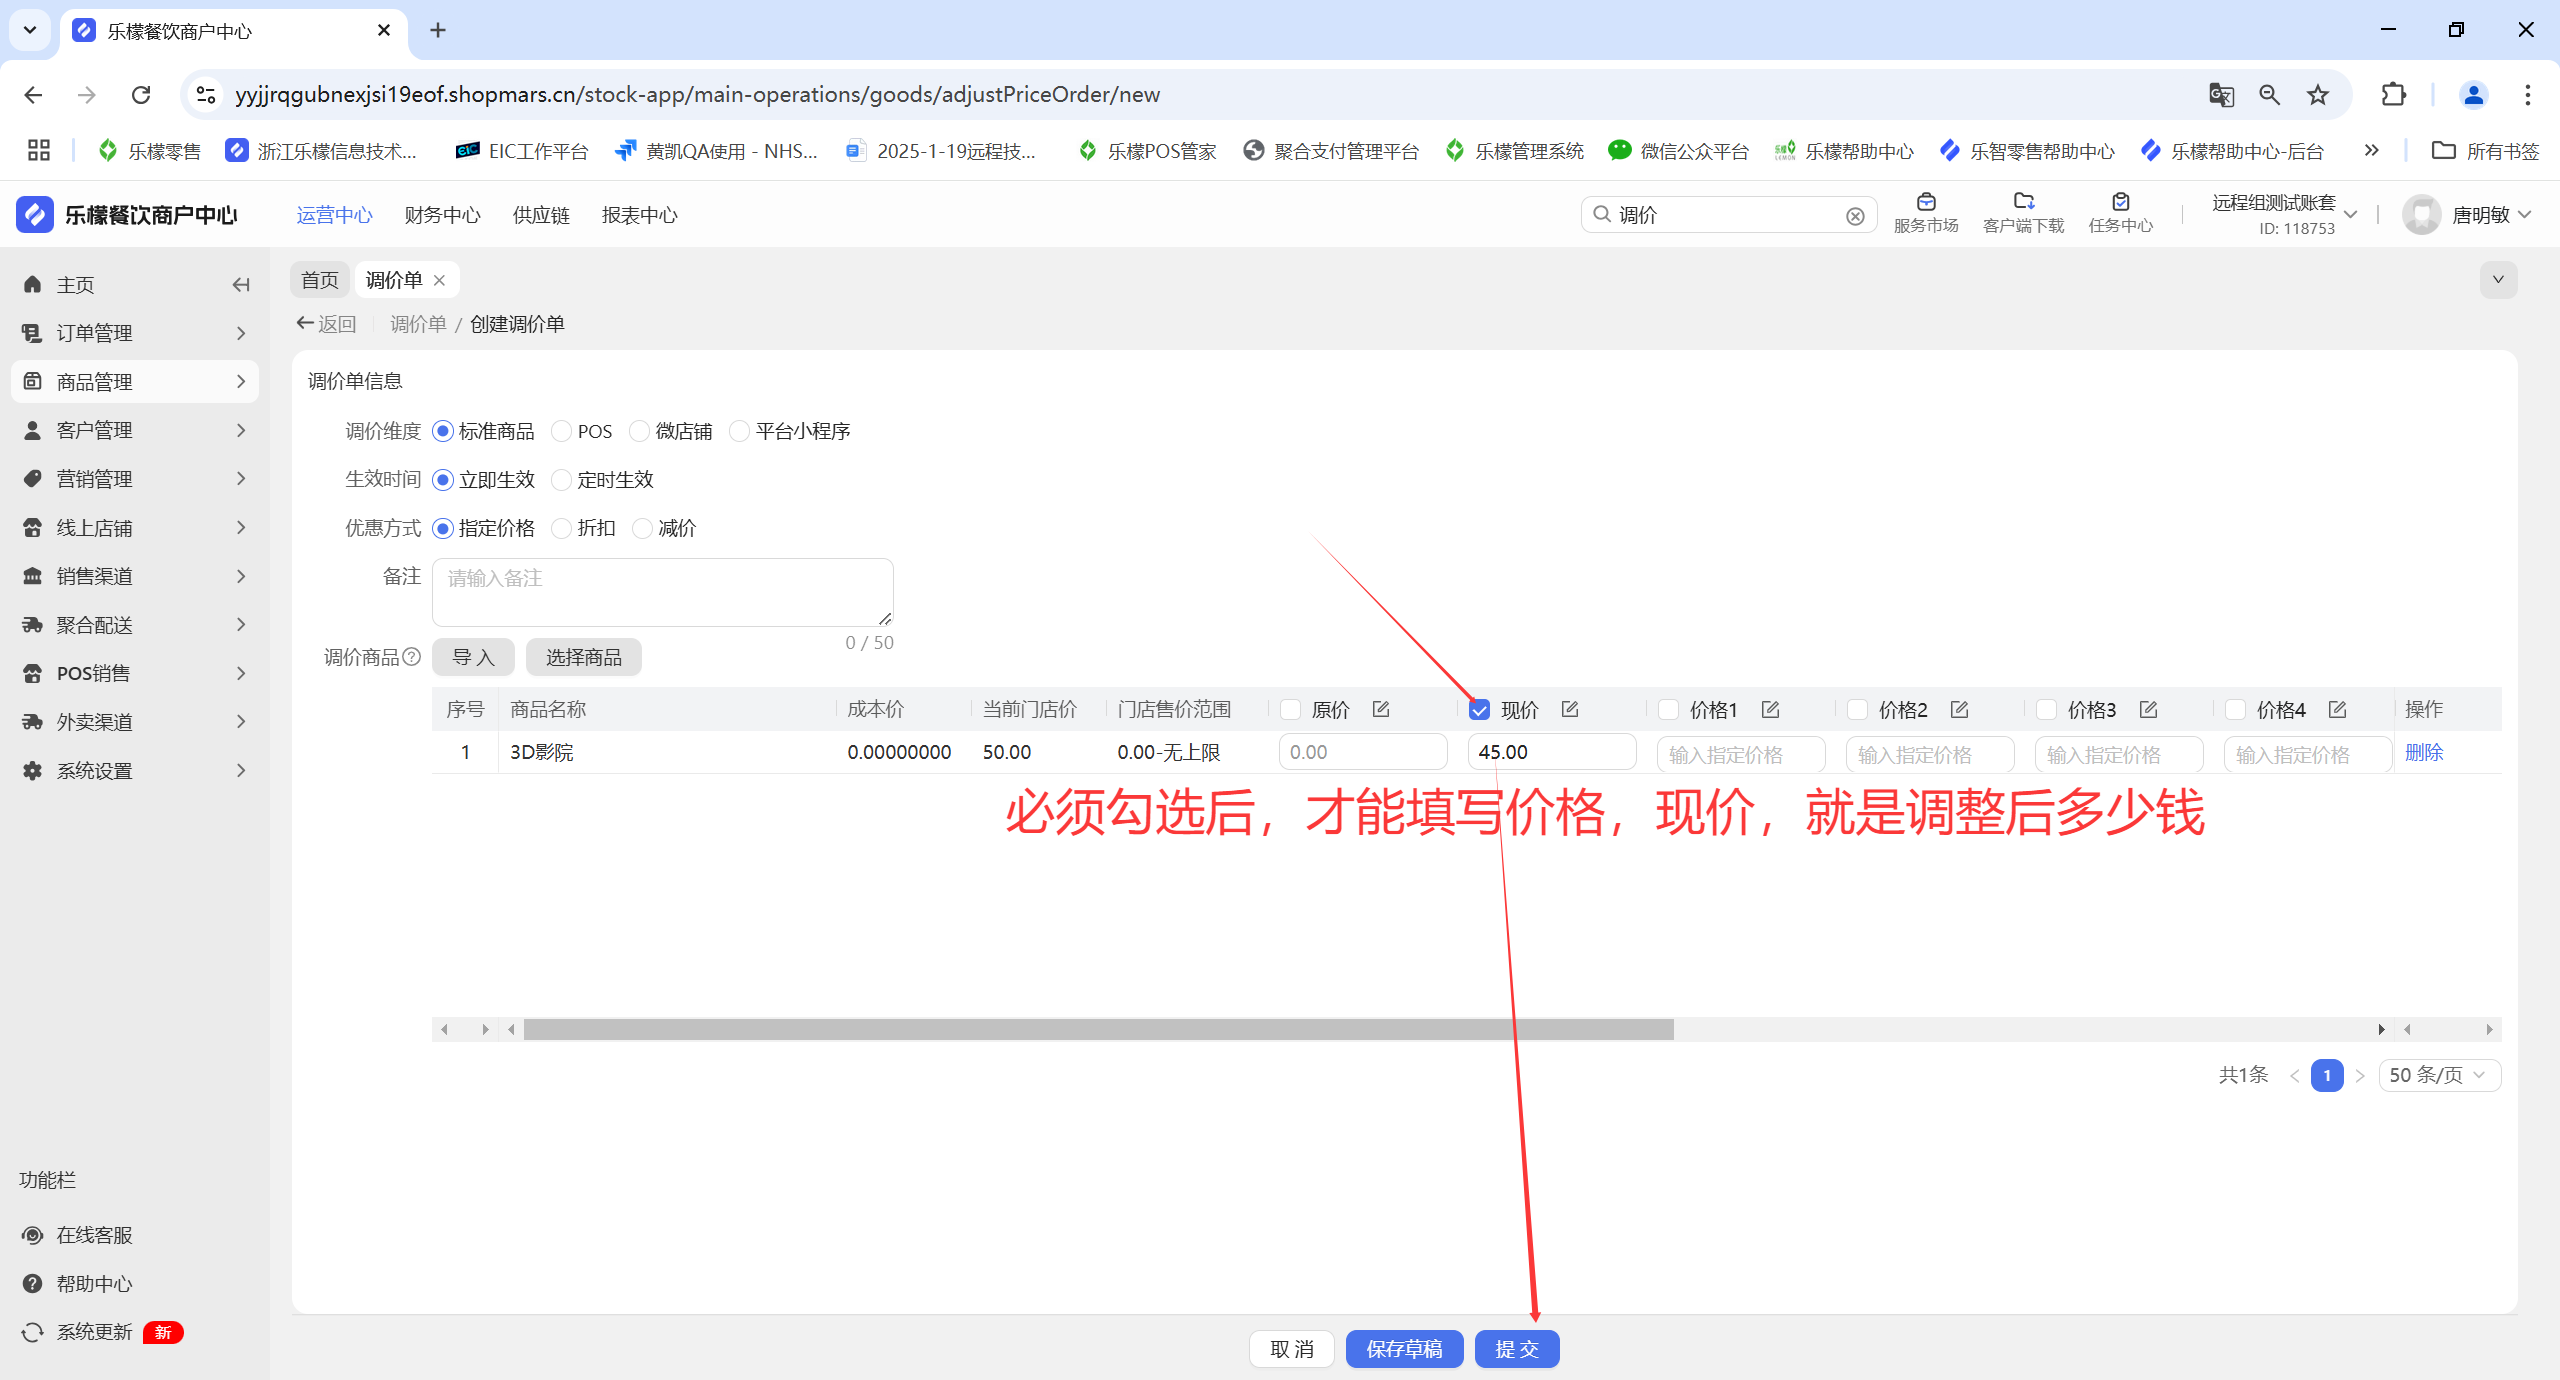This screenshot has width=2560, height=1380.
Task: Open the 50 条/页 page size dropdown
Action: point(2439,1075)
